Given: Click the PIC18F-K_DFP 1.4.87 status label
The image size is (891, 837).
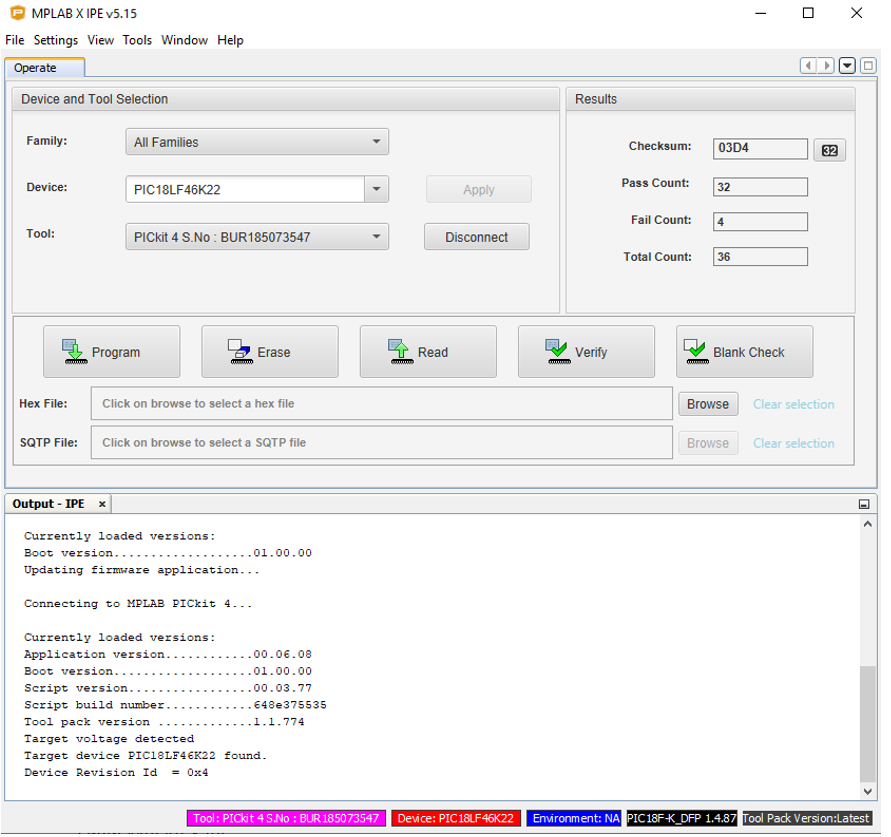Looking at the screenshot, I should [x=682, y=818].
